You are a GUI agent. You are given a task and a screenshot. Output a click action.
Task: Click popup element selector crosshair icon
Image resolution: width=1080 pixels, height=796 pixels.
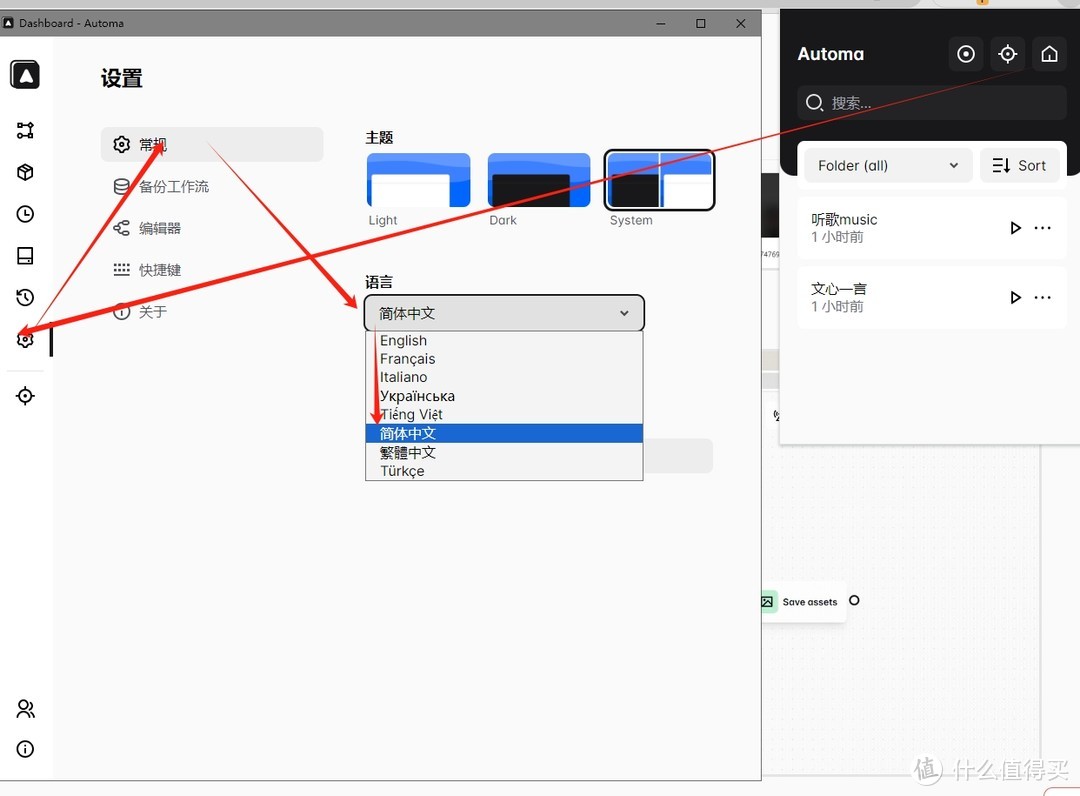[x=1008, y=54]
